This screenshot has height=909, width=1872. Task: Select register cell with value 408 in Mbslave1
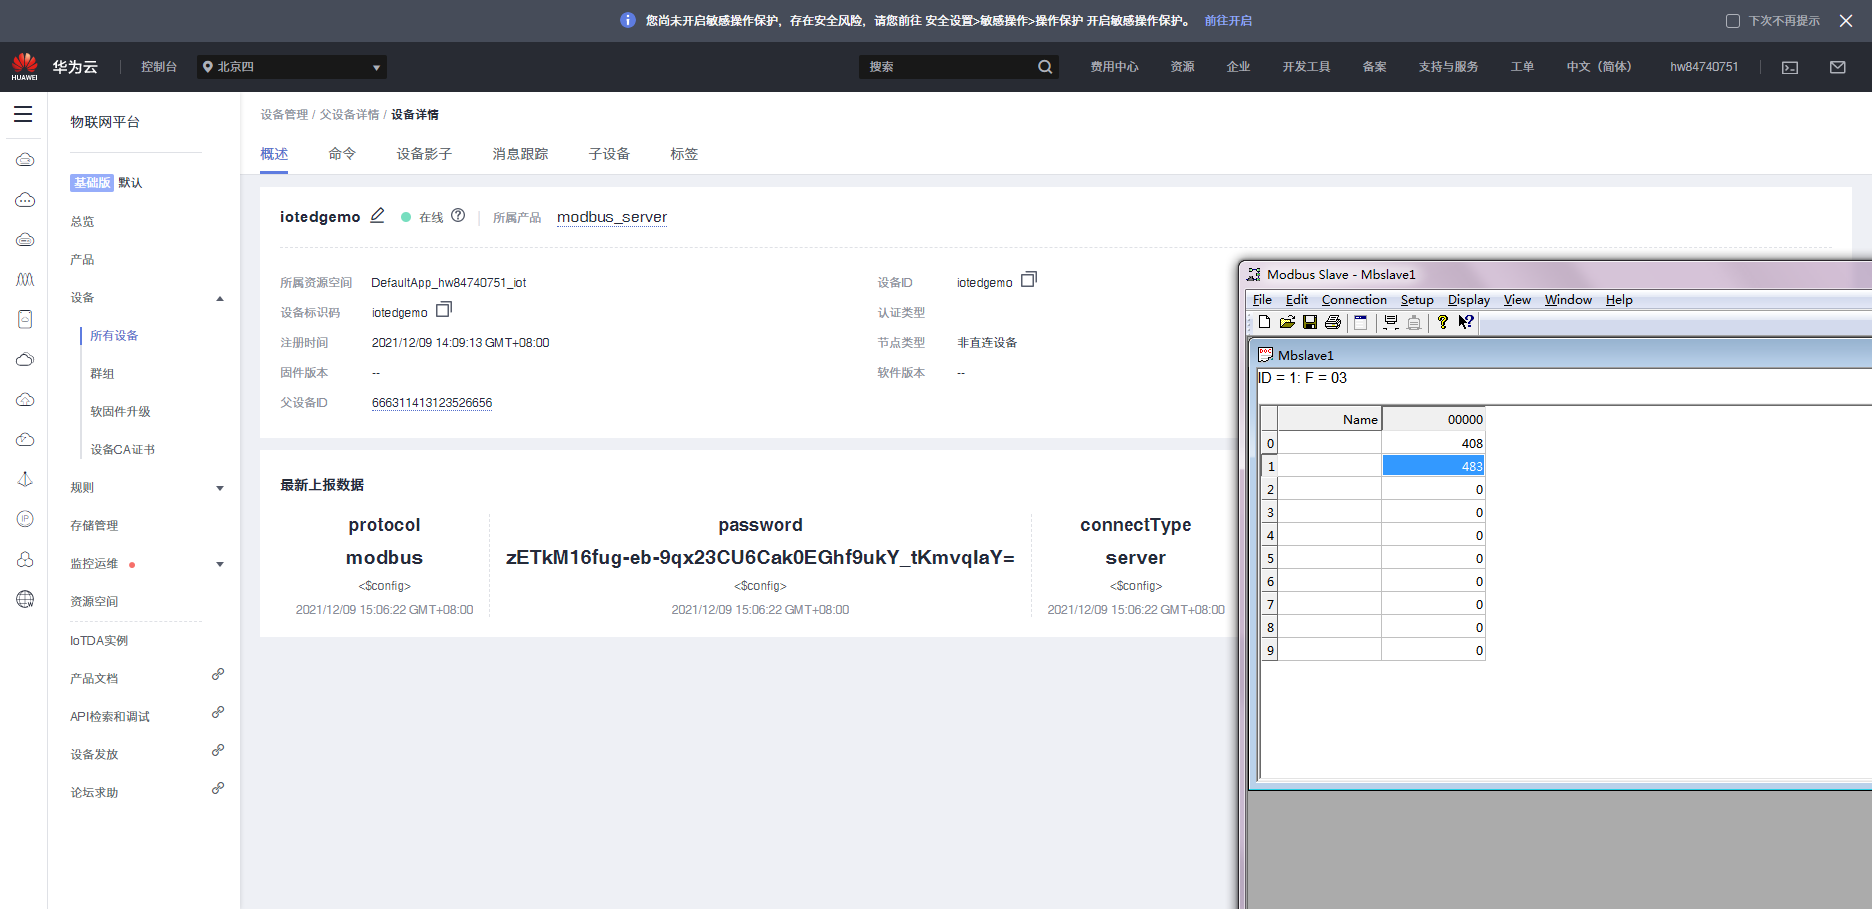point(1433,443)
